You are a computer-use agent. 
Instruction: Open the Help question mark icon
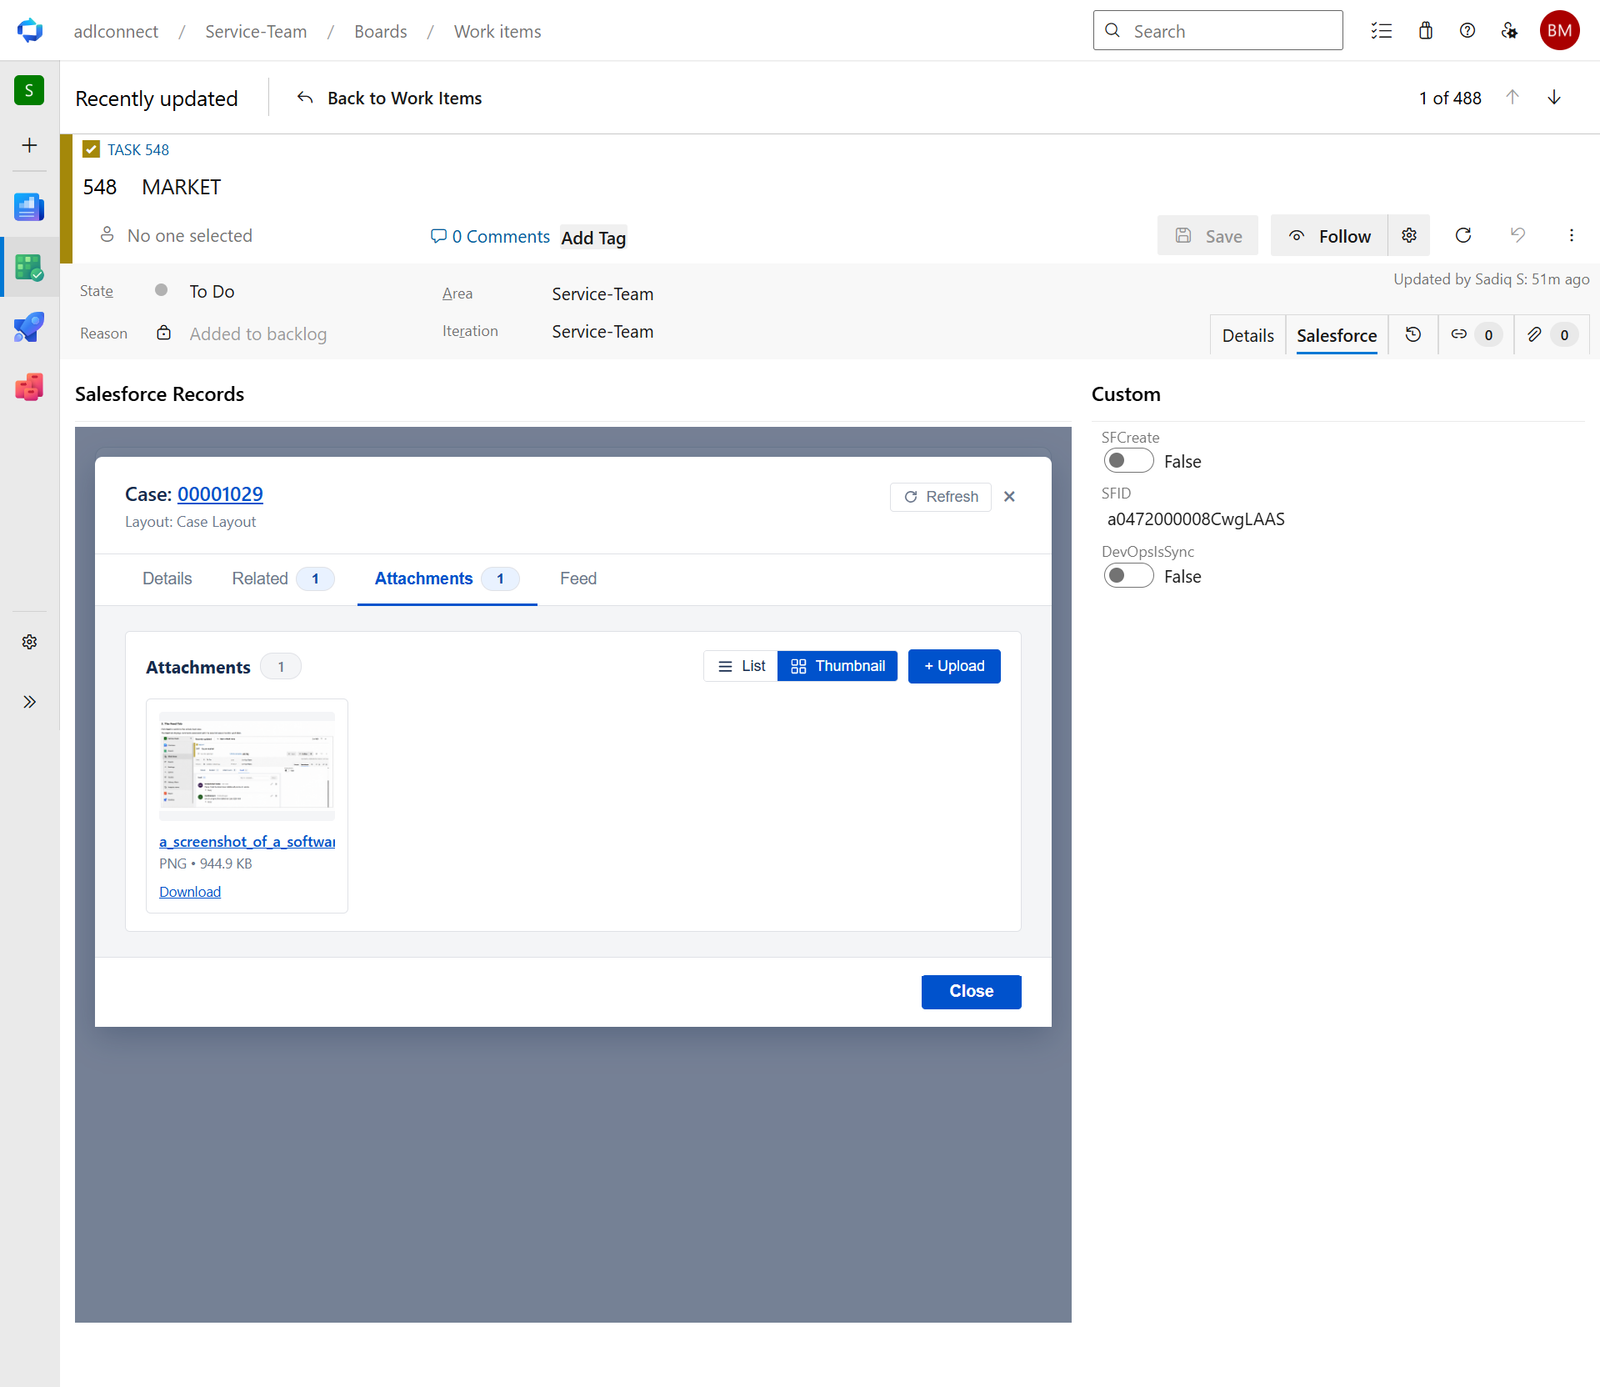(1467, 31)
